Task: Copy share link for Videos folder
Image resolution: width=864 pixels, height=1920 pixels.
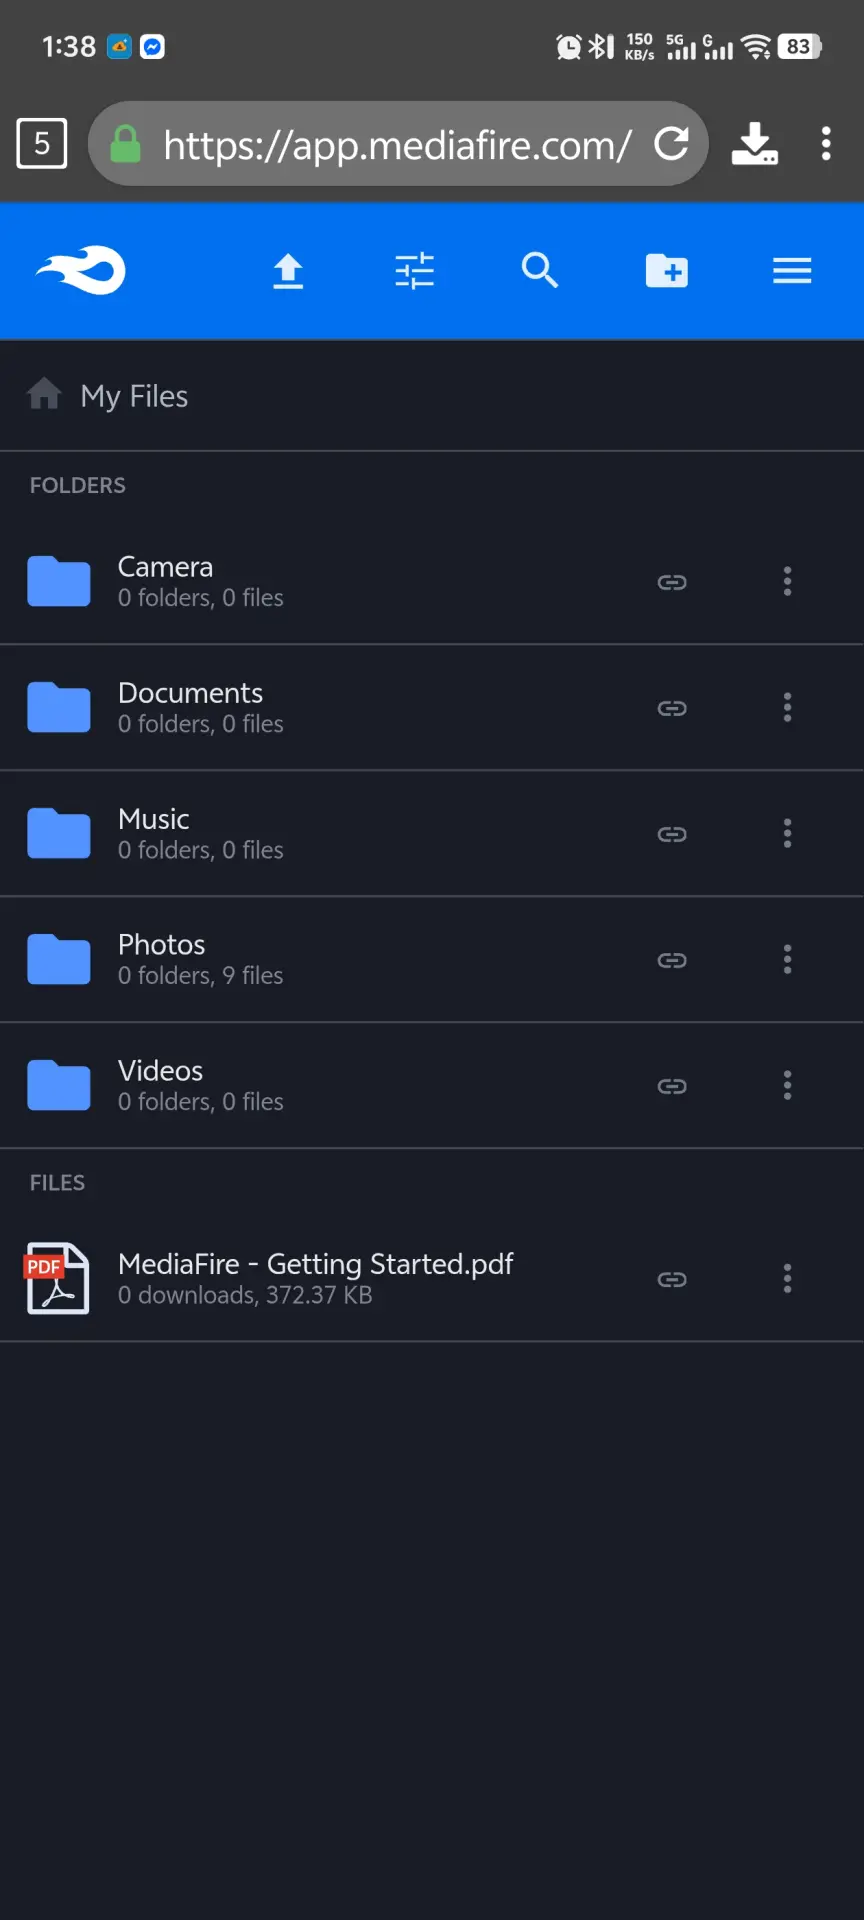Action: (x=672, y=1086)
